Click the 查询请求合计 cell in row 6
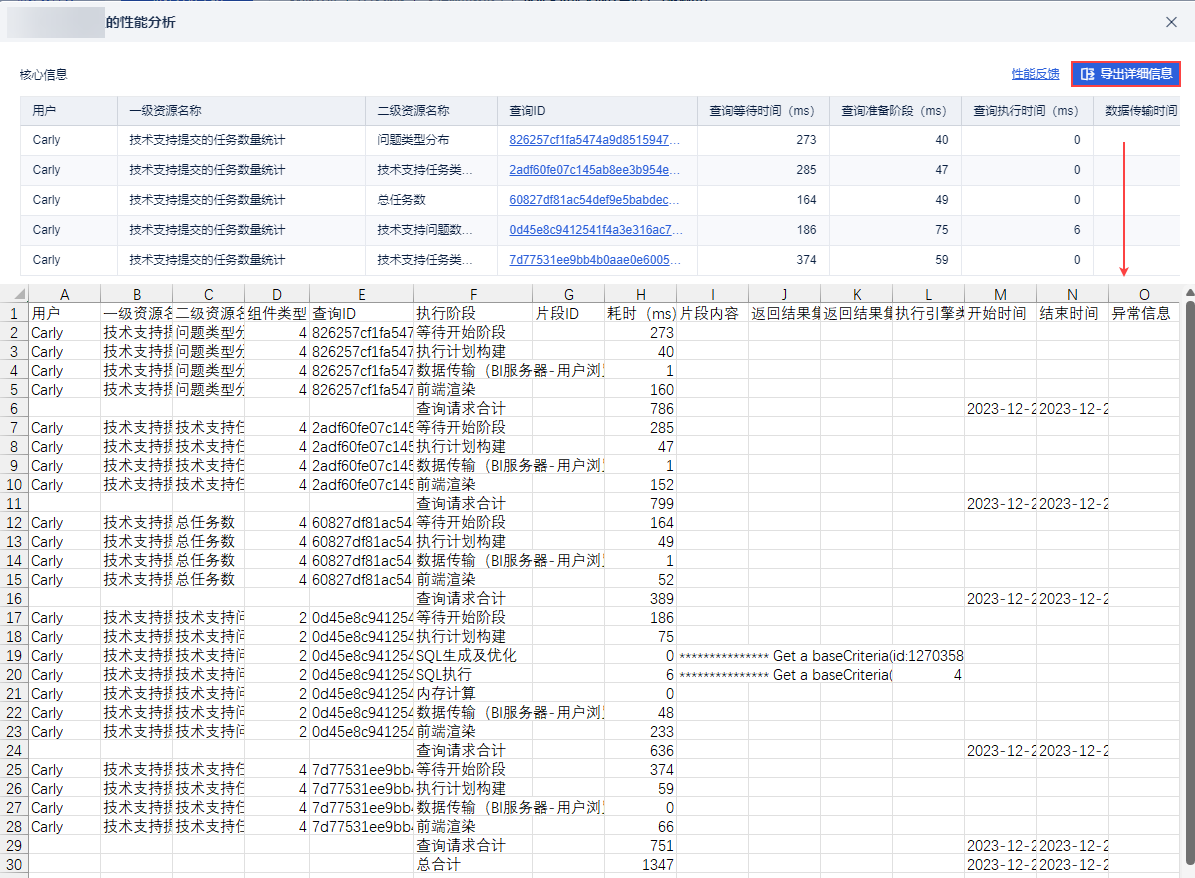 point(473,409)
